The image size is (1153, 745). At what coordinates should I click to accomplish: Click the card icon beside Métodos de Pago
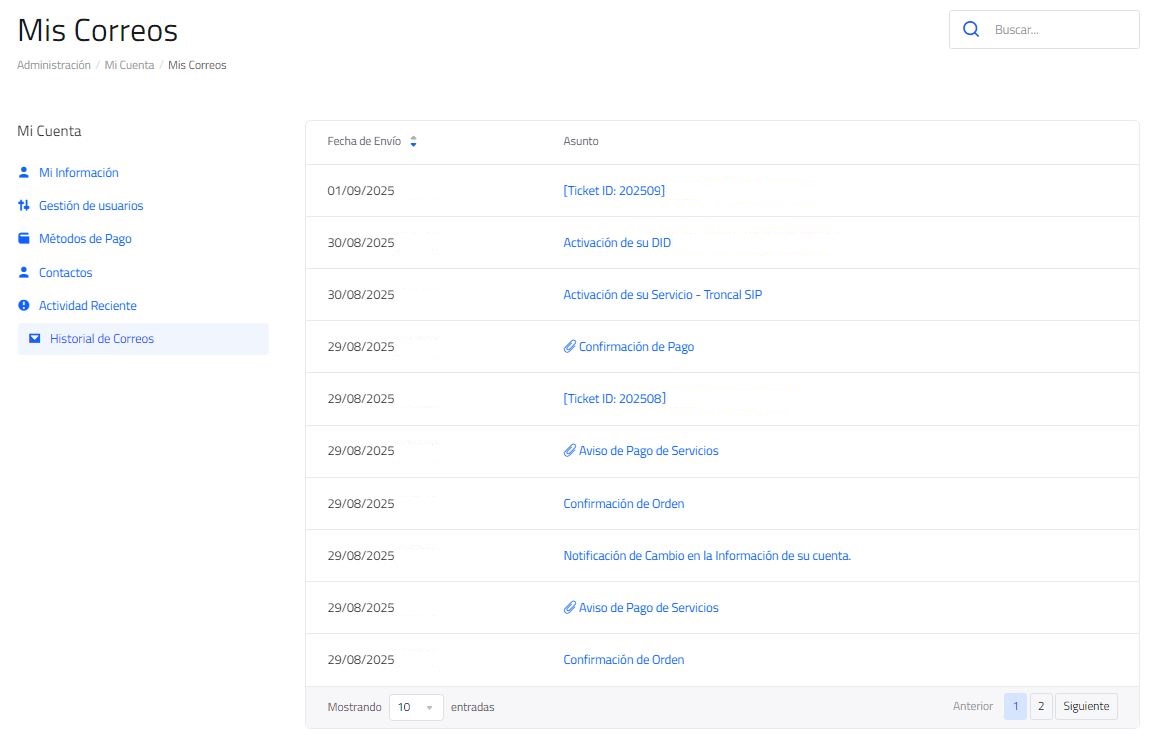pyautogui.click(x=24, y=238)
